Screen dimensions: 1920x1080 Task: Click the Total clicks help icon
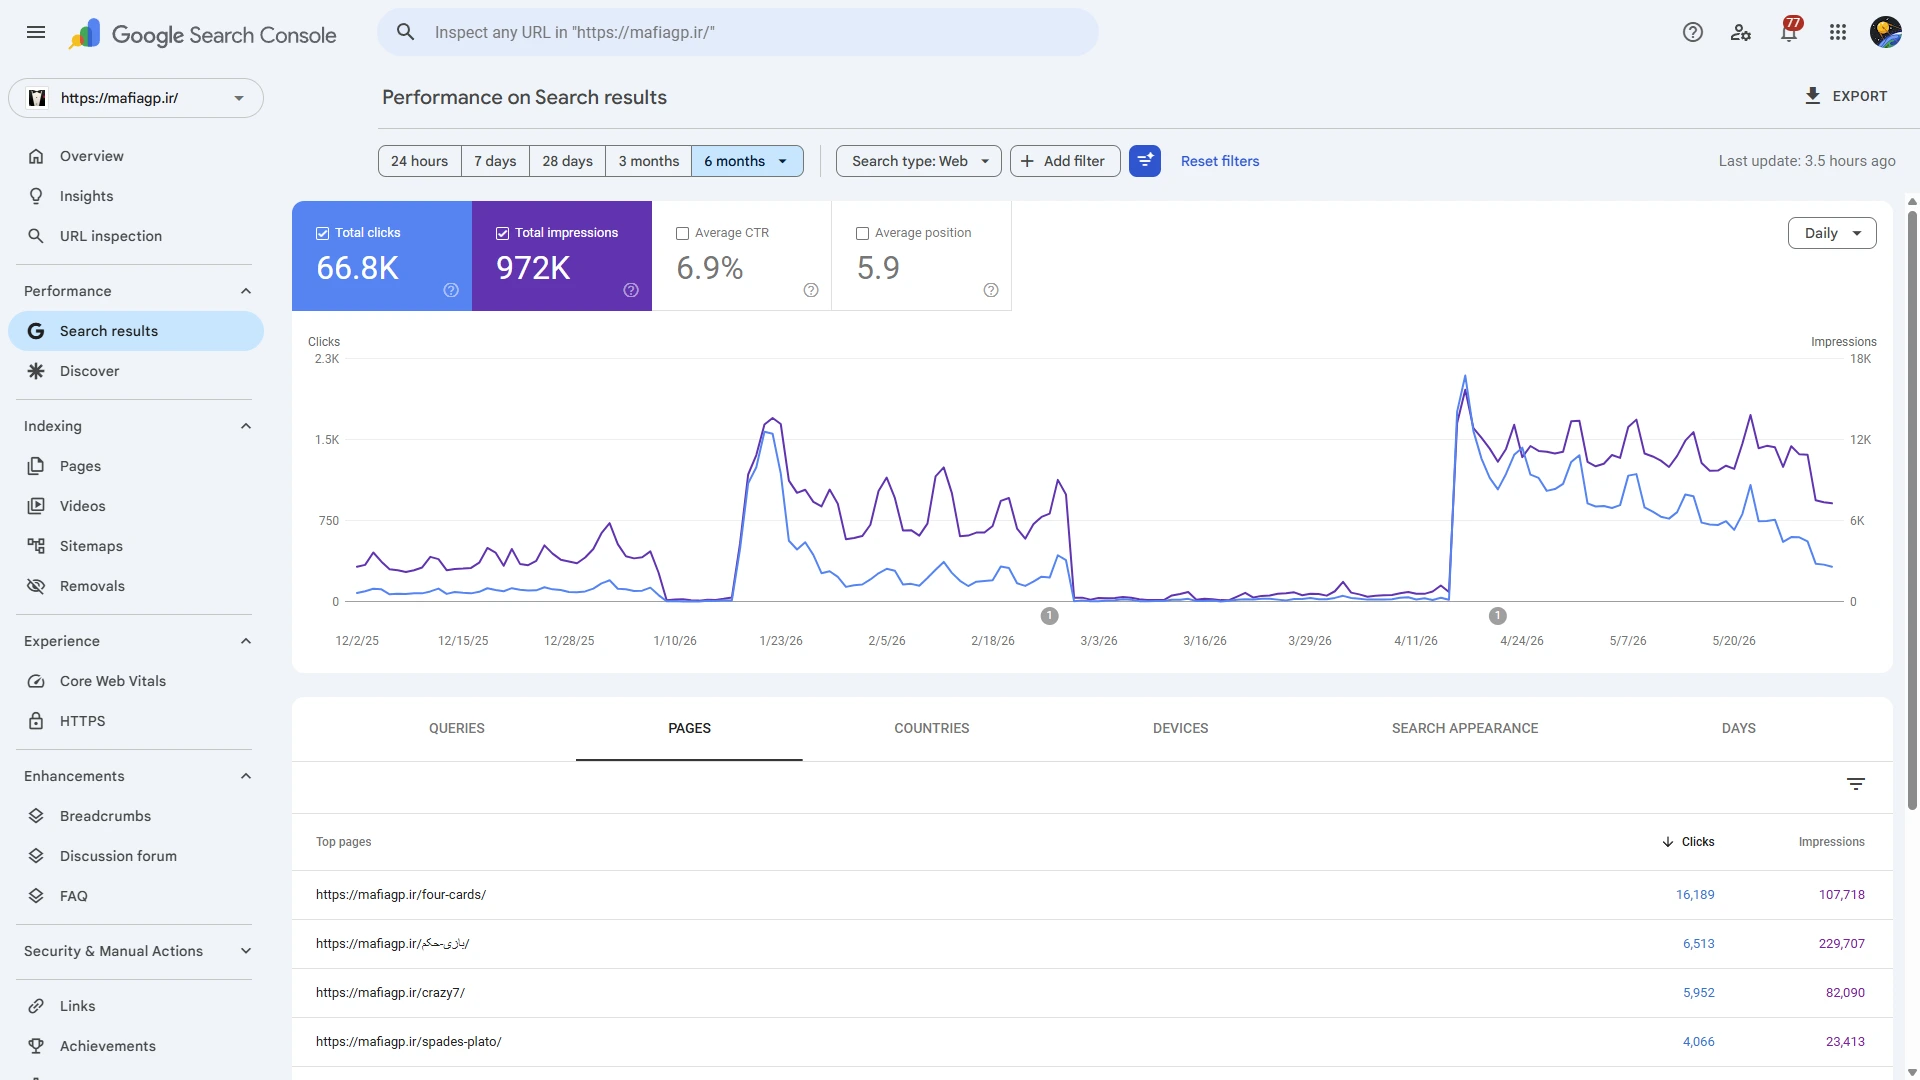tap(451, 290)
